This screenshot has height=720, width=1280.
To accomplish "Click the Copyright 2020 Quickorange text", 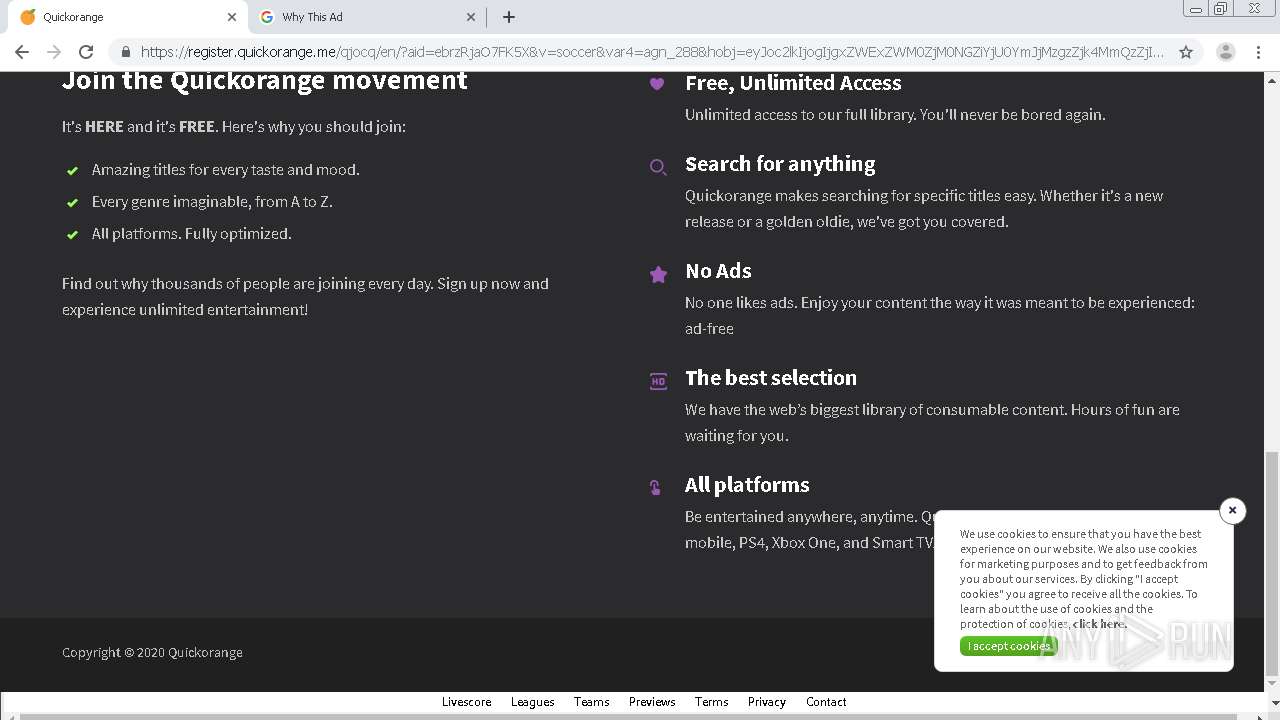I will pyautogui.click(x=152, y=653).
